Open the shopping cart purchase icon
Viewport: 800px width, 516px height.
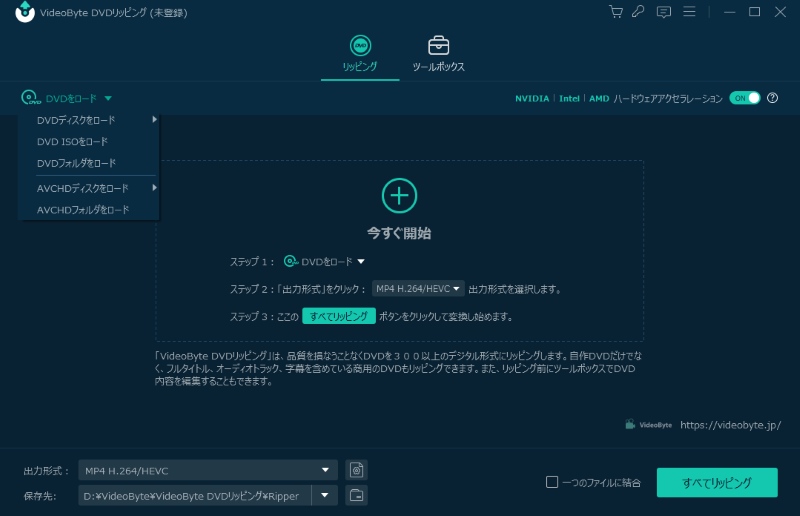pos(616,12)
